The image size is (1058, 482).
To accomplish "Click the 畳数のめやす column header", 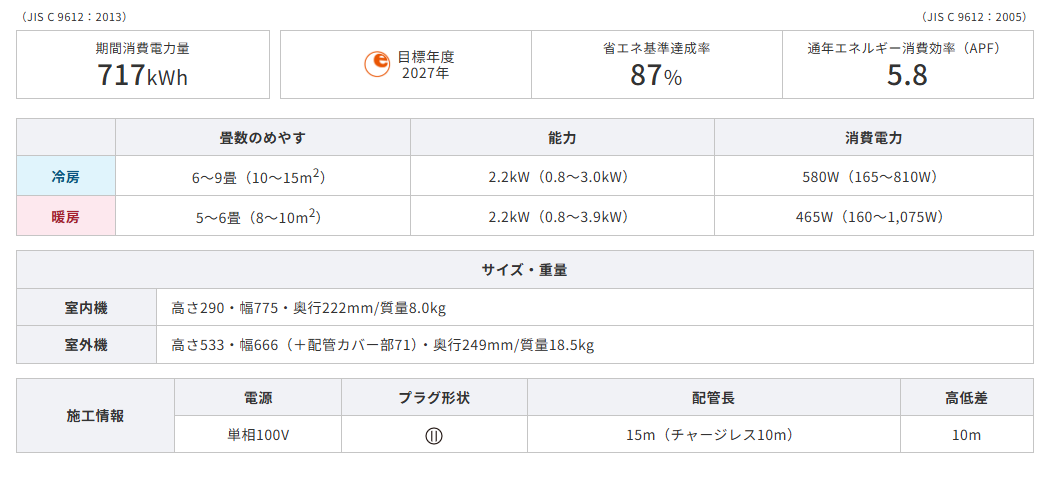I will pos(262,138).
